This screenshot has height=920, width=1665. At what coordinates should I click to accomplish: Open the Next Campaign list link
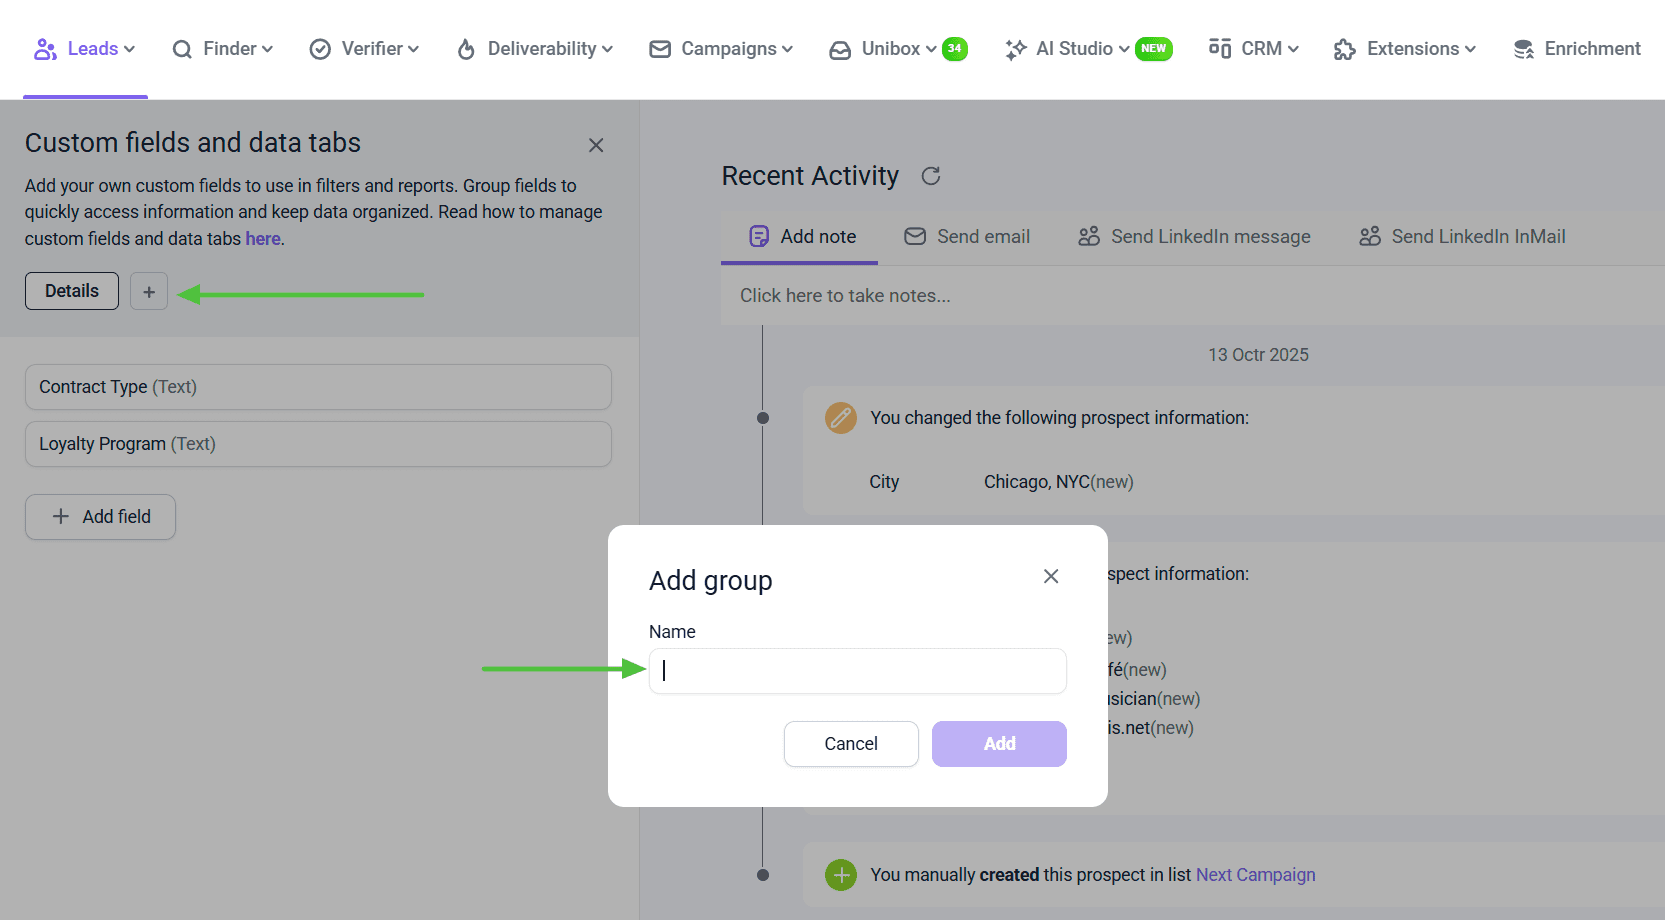[1255, 875]
